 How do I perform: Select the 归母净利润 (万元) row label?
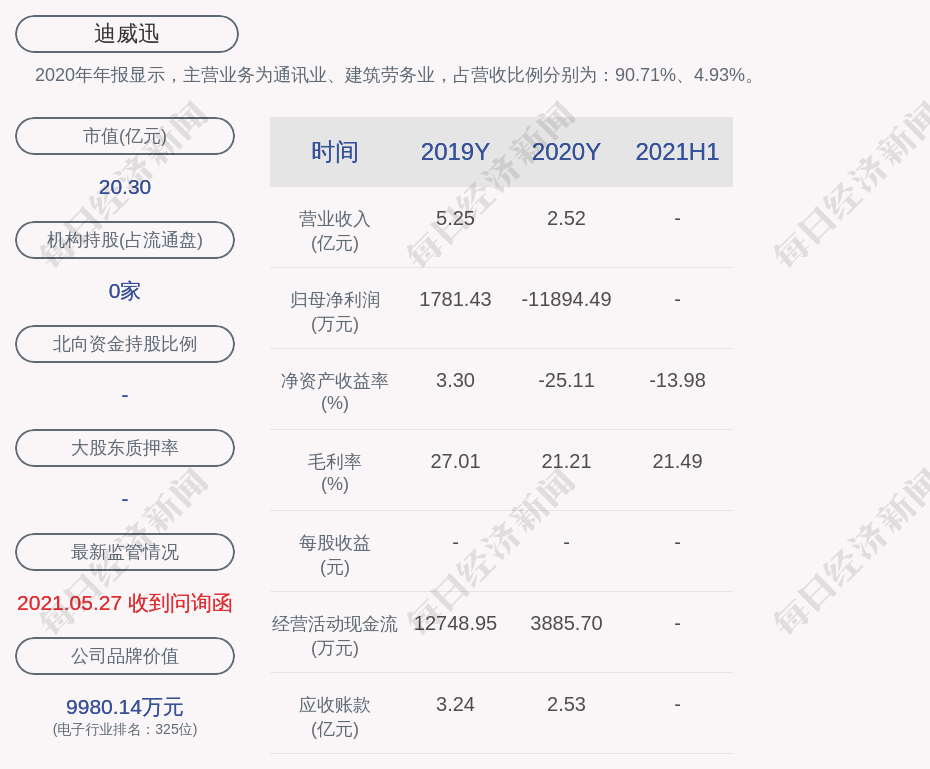(335, 312)
